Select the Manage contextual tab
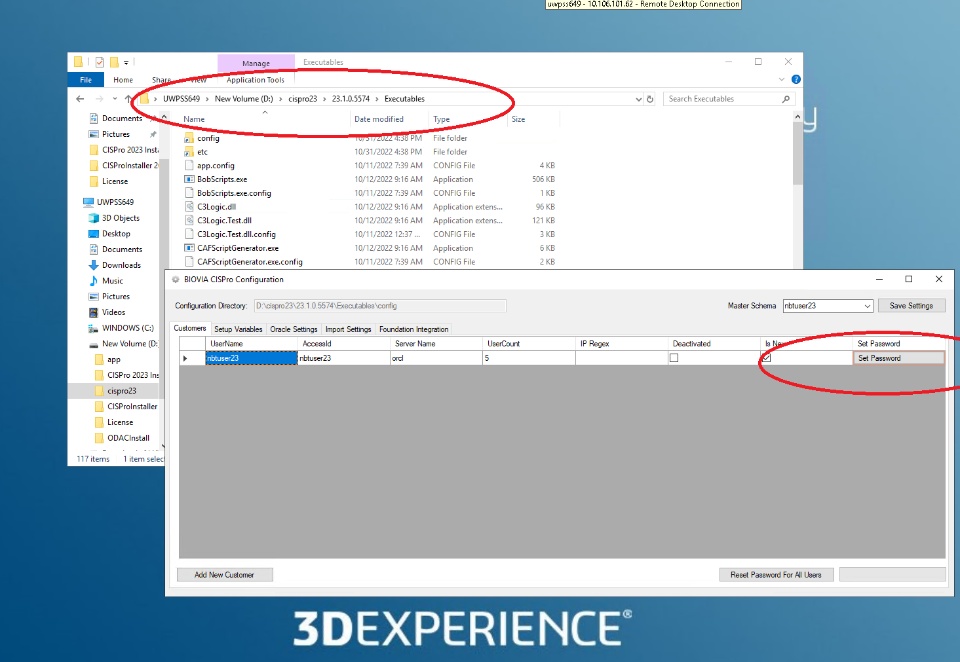The width and height of the screenshot is (960, 662). 256,63
